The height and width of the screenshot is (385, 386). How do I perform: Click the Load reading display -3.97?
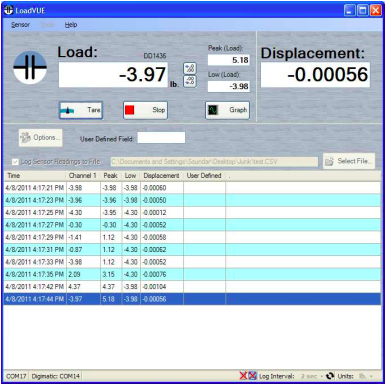[113, 75]
